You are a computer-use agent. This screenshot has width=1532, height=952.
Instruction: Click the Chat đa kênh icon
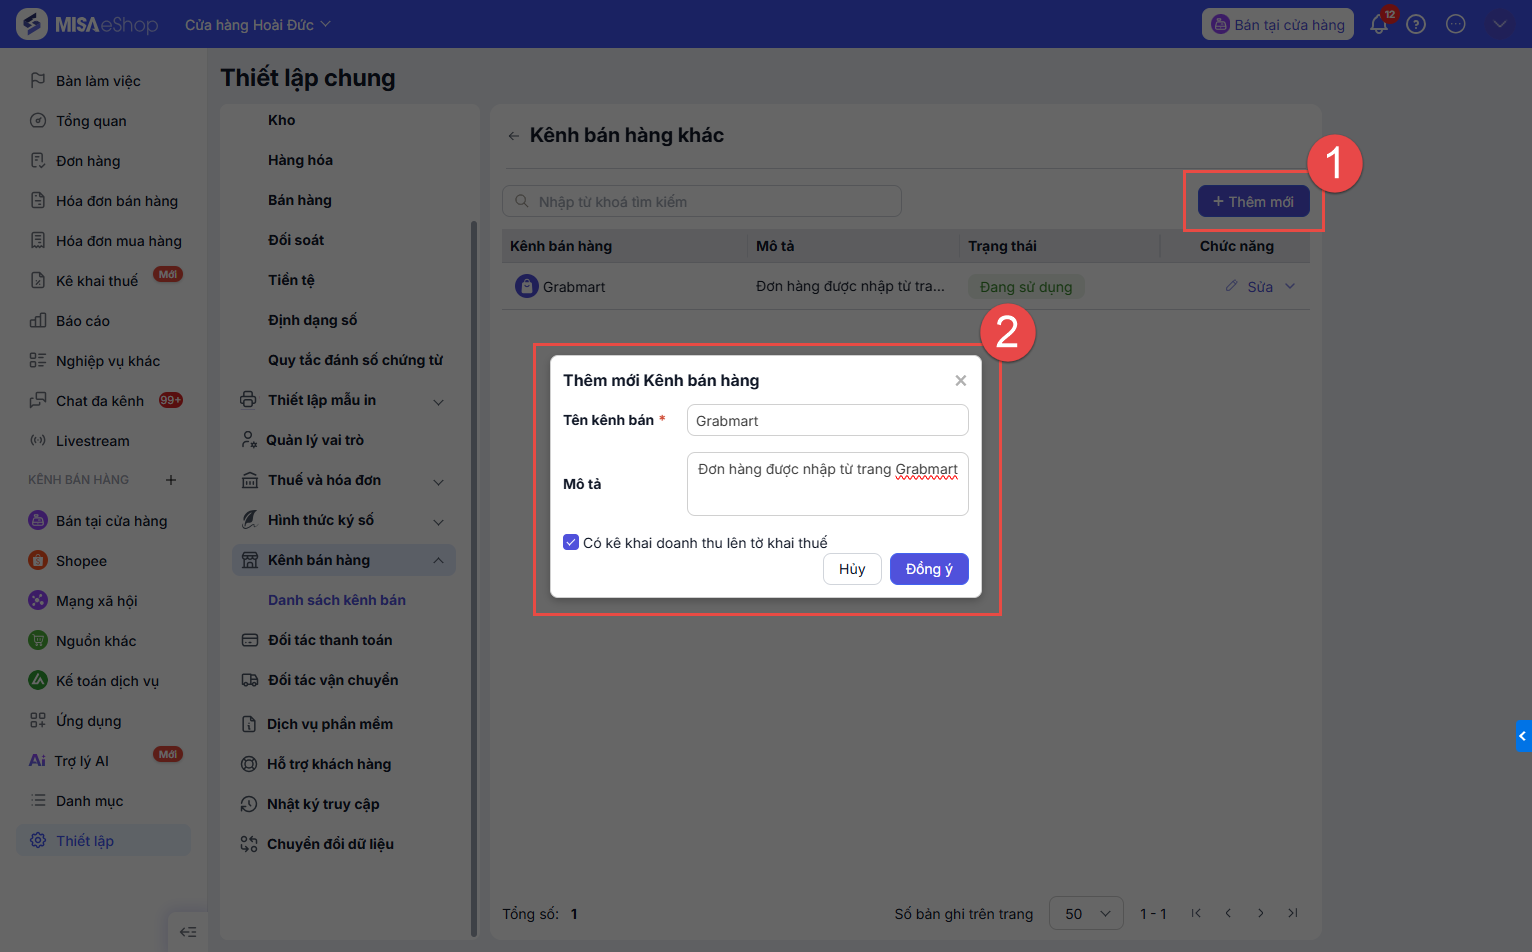pos(38,400)
